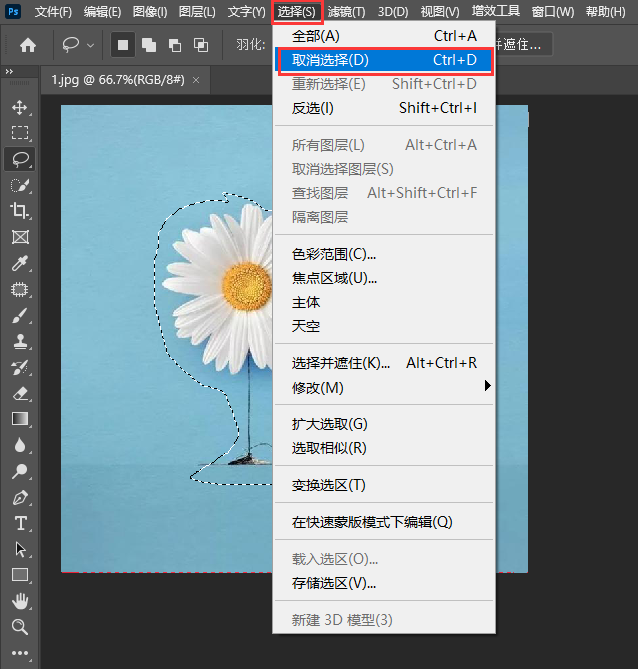
Task: Select the Pen tool
Action: [x=20, y=497]
